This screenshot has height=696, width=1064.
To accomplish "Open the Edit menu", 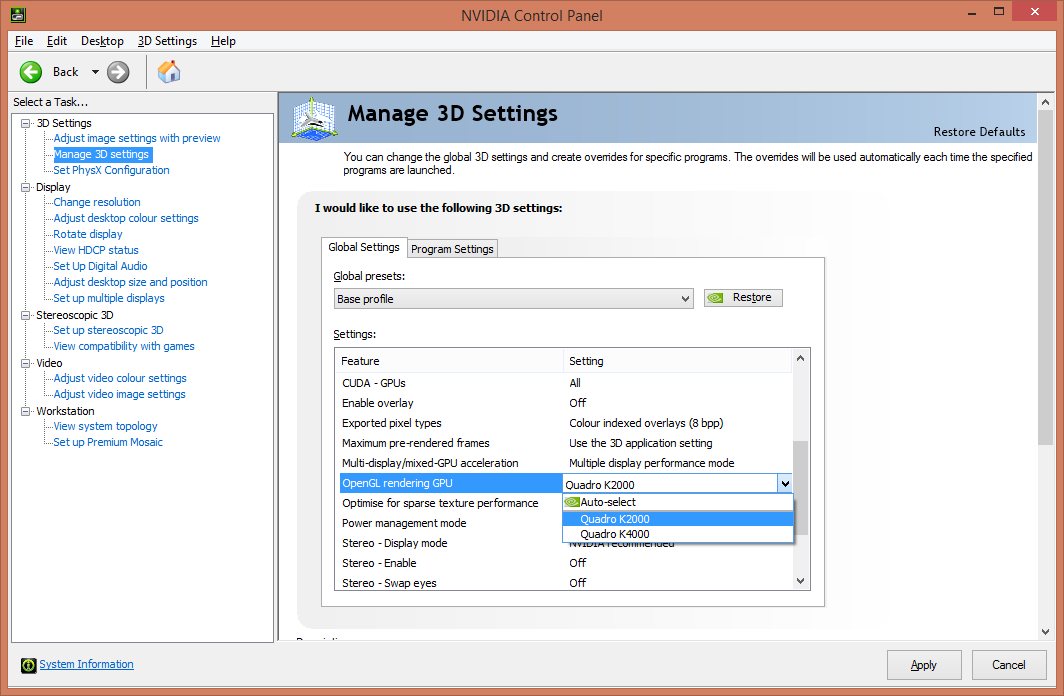I will (56, 41).
